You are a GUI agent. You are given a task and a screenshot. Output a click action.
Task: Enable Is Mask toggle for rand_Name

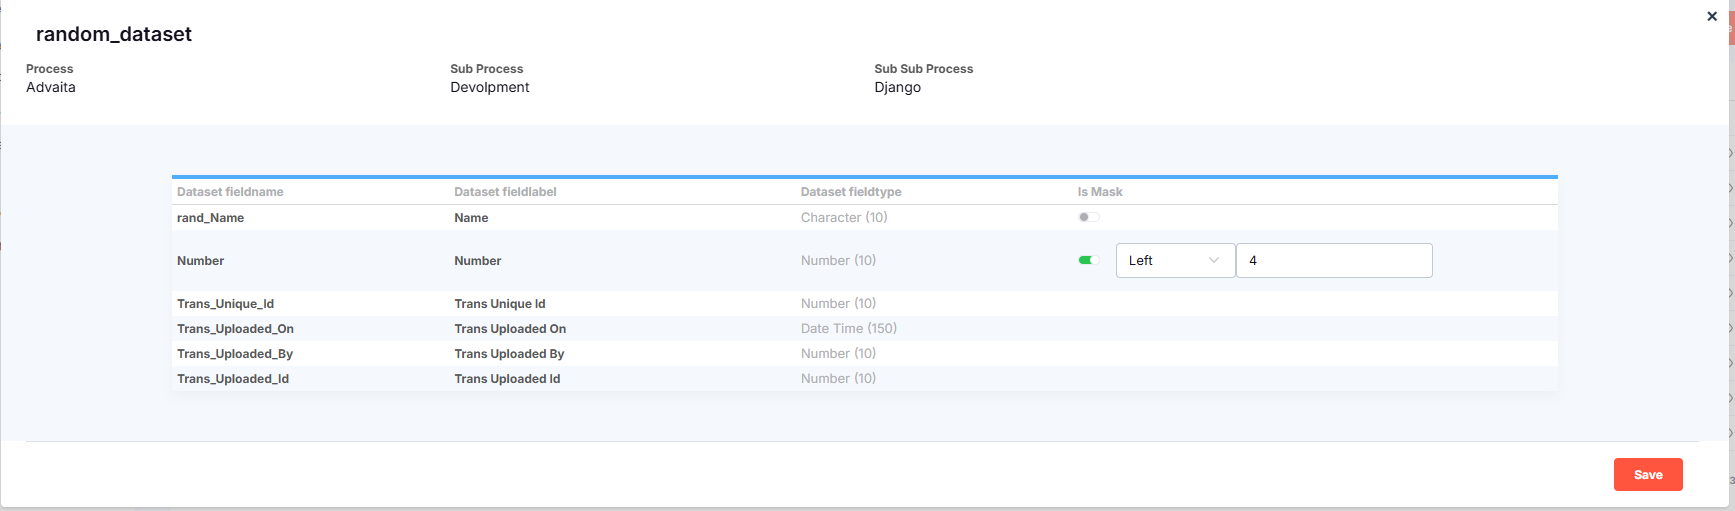(1088, 217)
